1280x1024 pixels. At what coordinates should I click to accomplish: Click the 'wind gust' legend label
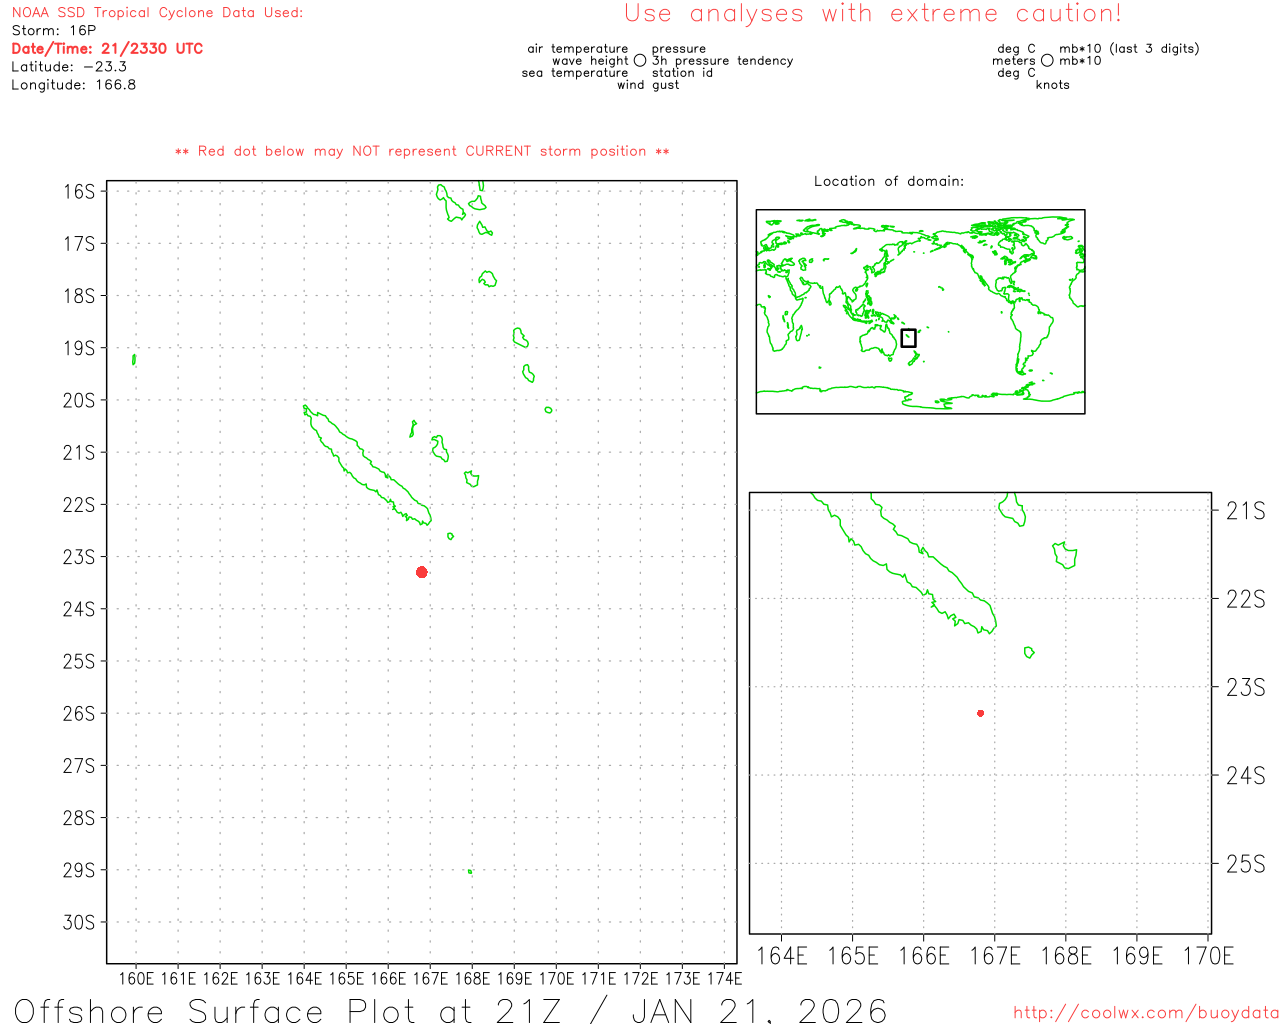[648, 85]
